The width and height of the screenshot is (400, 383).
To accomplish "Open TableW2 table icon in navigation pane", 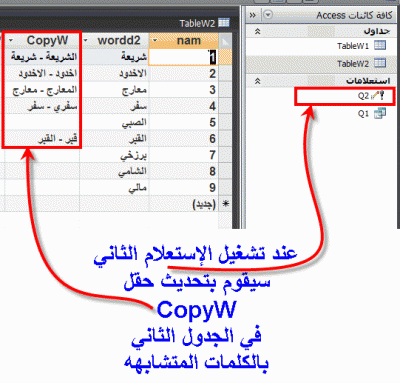I will 380,63.
